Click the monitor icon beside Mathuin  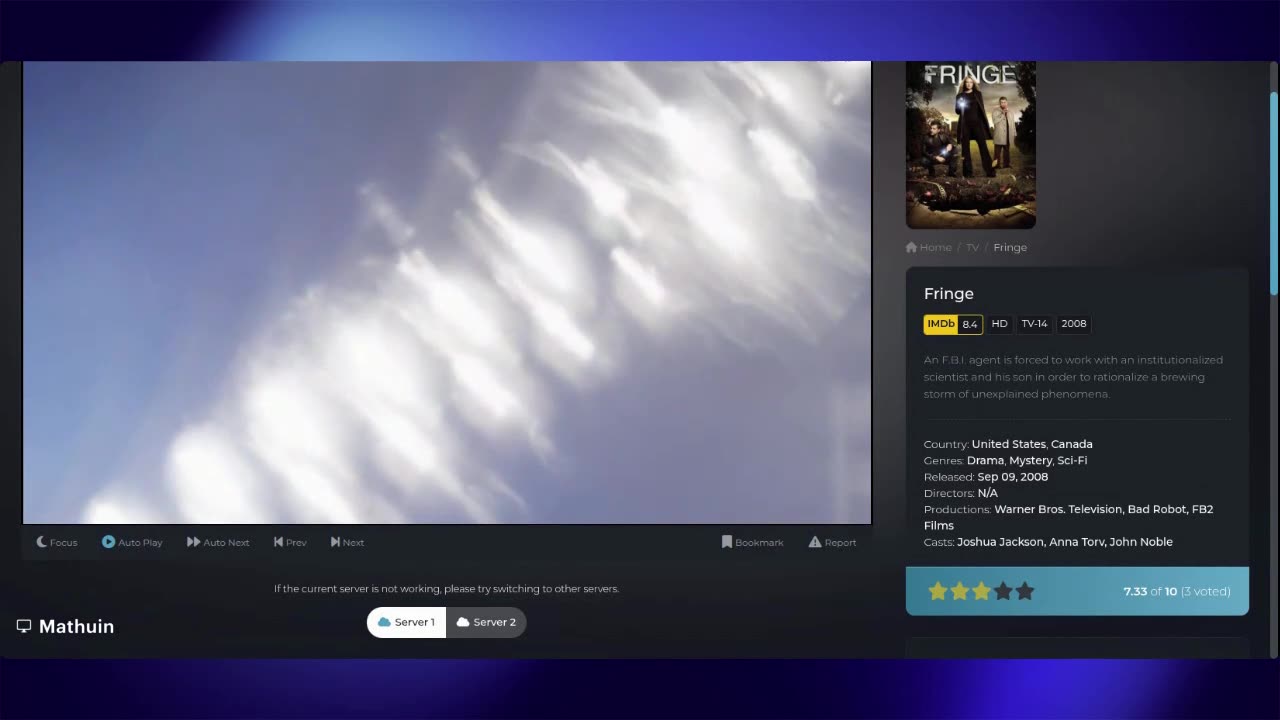[24, 626]
